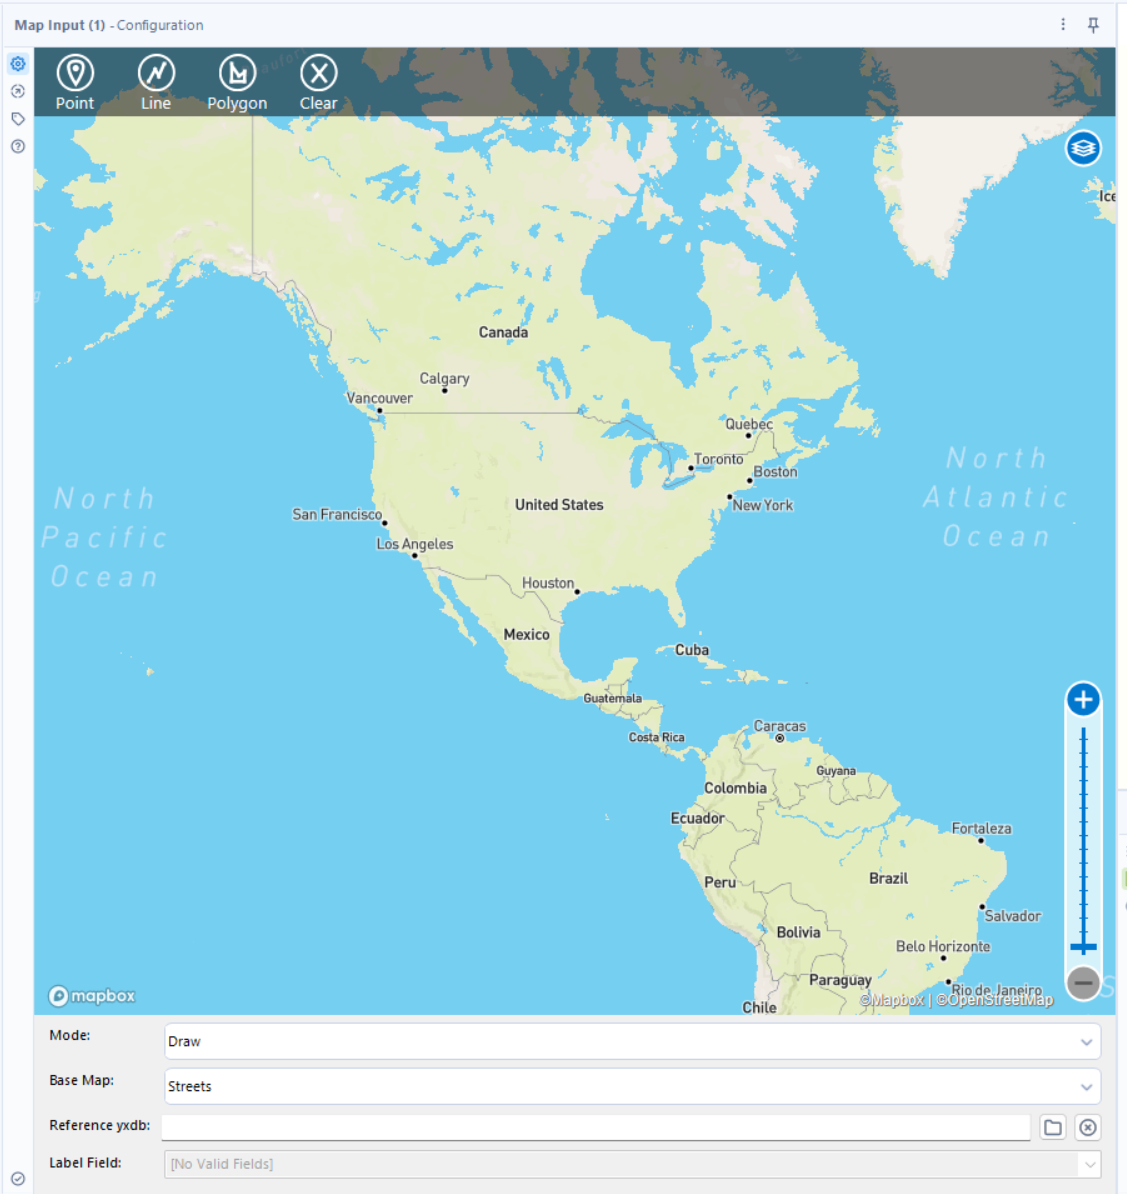Browse for a reference yxdb file
The image size is (1127, 1194).
tap(1053, 1127)
